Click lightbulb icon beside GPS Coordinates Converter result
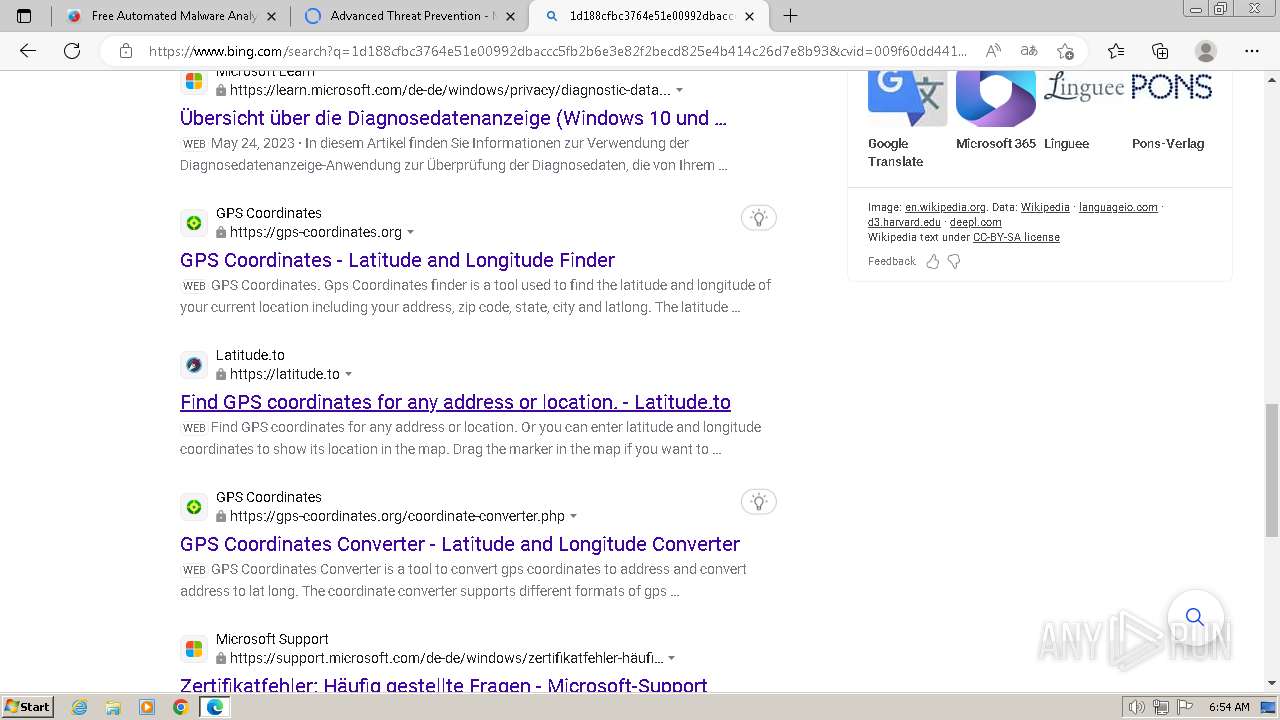The width and height of the screenshot is (1280, 720). tap(759, 502)
